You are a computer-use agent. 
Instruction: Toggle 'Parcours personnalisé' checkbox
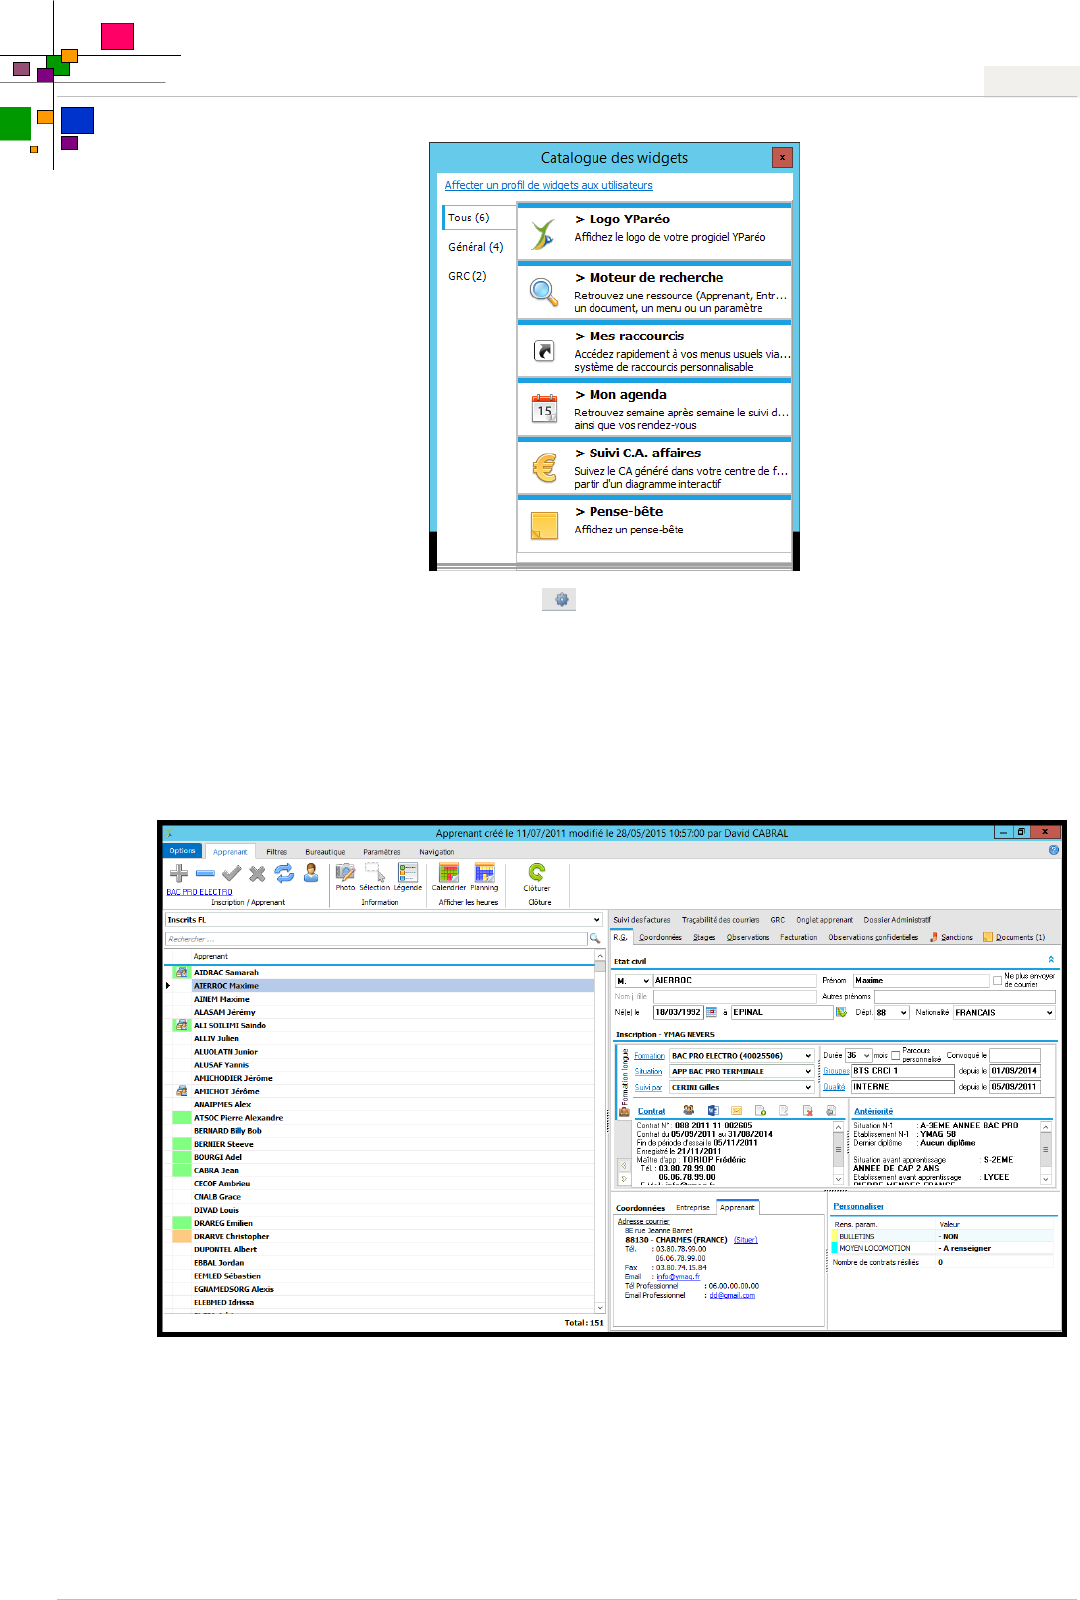pyautogui.click(x=896, y=1056)
